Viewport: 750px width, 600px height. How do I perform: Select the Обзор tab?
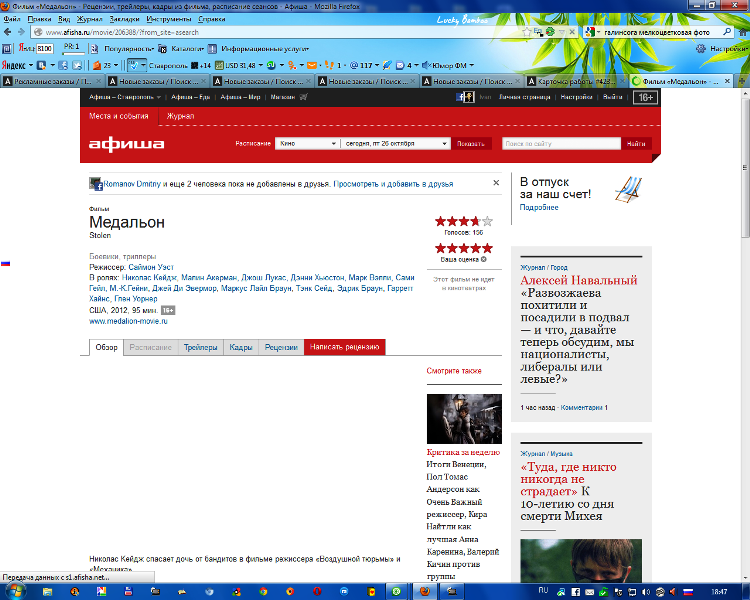(x=106, y=347)
